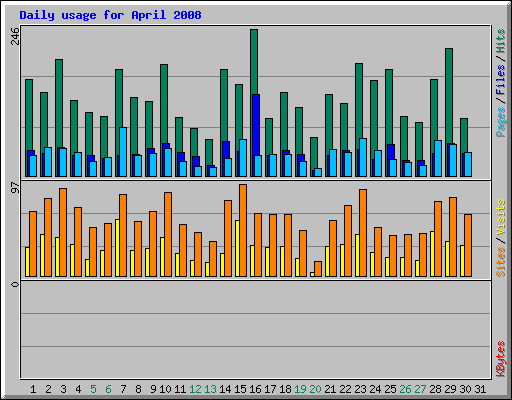
Task: Click the light blue pages bar for day 7
Action: pos(123,152)
